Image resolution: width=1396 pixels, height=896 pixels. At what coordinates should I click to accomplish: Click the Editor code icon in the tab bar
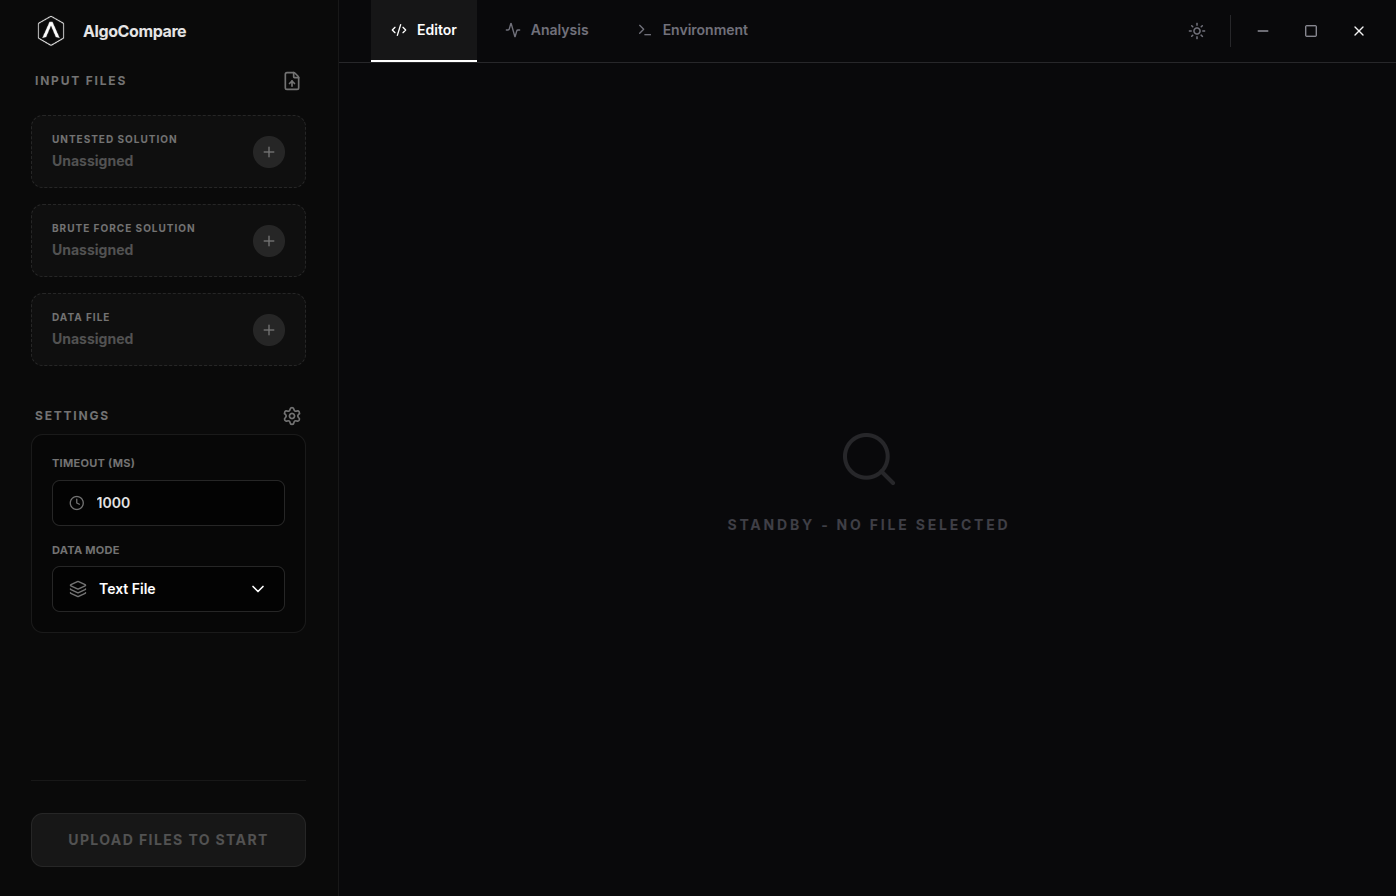[x=398, y=30]
